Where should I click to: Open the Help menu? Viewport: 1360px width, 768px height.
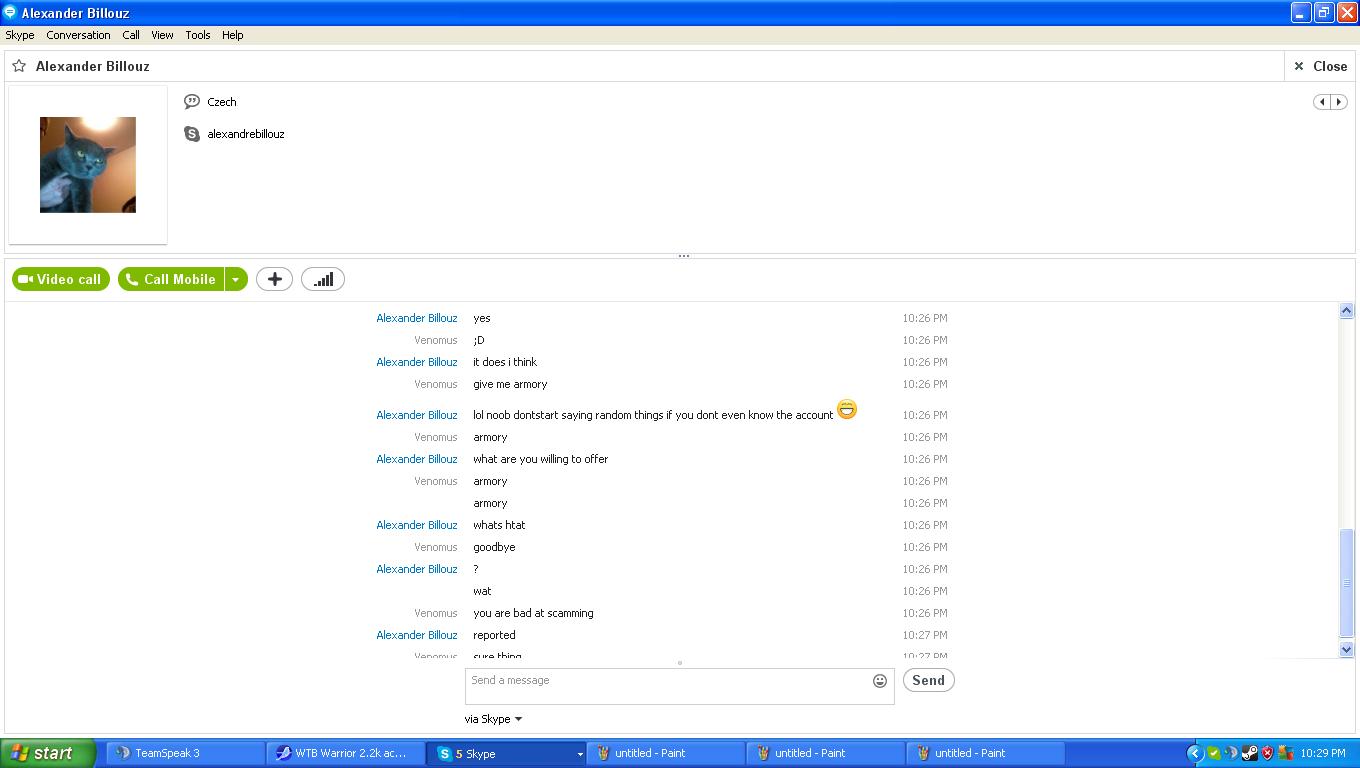[232, 35]
